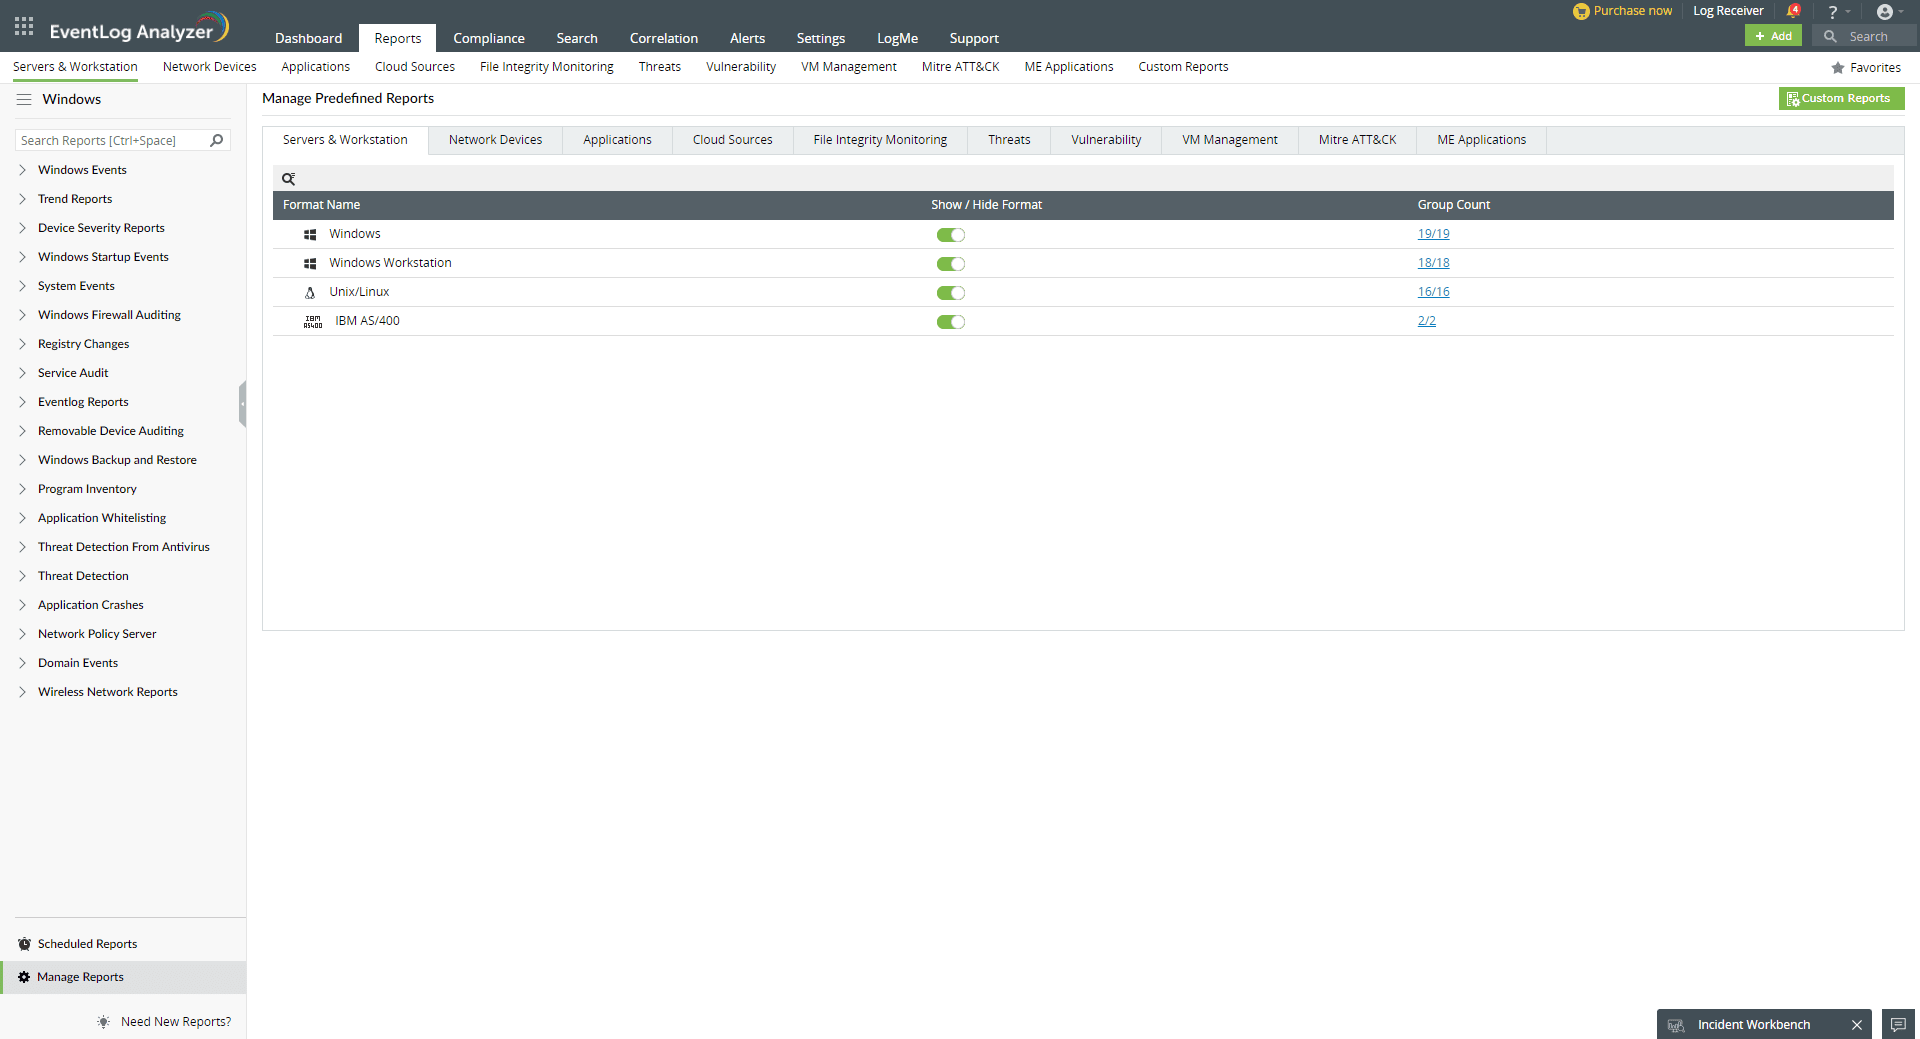Open the chat message icon
1920x1039 pixels.
(x=1898, y=1025)
